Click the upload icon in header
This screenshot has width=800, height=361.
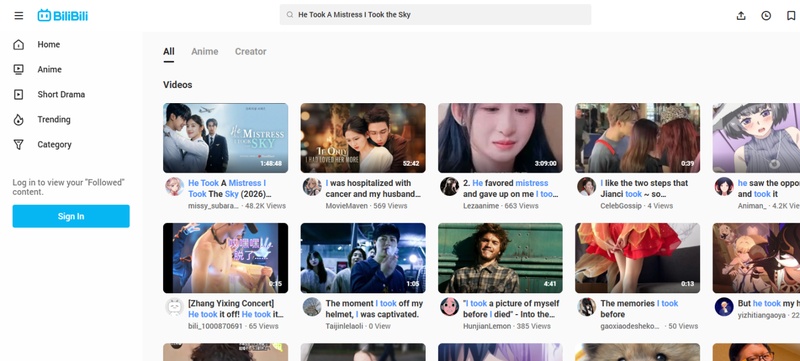tap(741, 16)
